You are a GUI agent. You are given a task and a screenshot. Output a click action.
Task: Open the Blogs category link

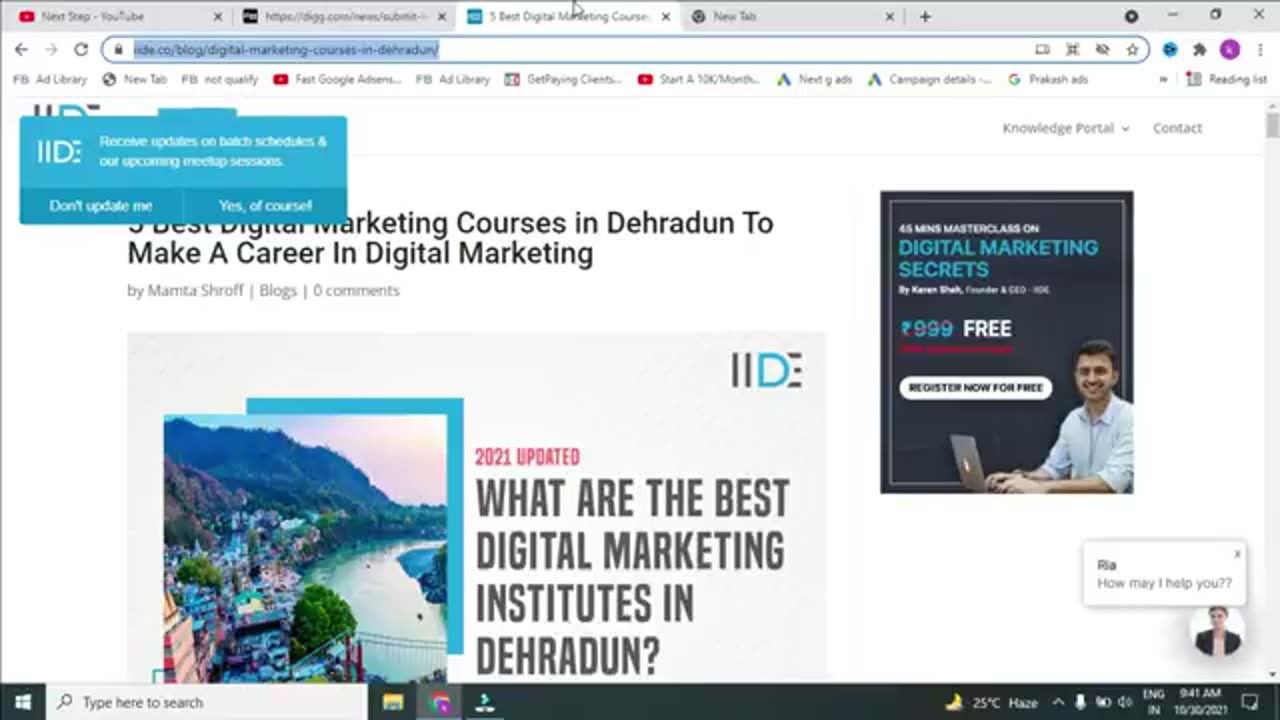[x=278, y=290]
